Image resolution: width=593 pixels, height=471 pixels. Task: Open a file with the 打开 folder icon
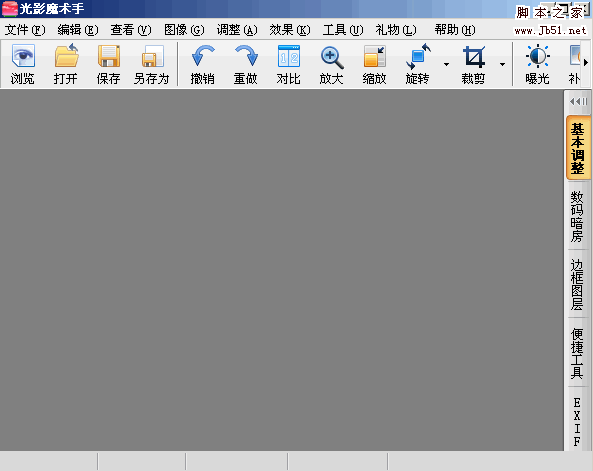66,56
